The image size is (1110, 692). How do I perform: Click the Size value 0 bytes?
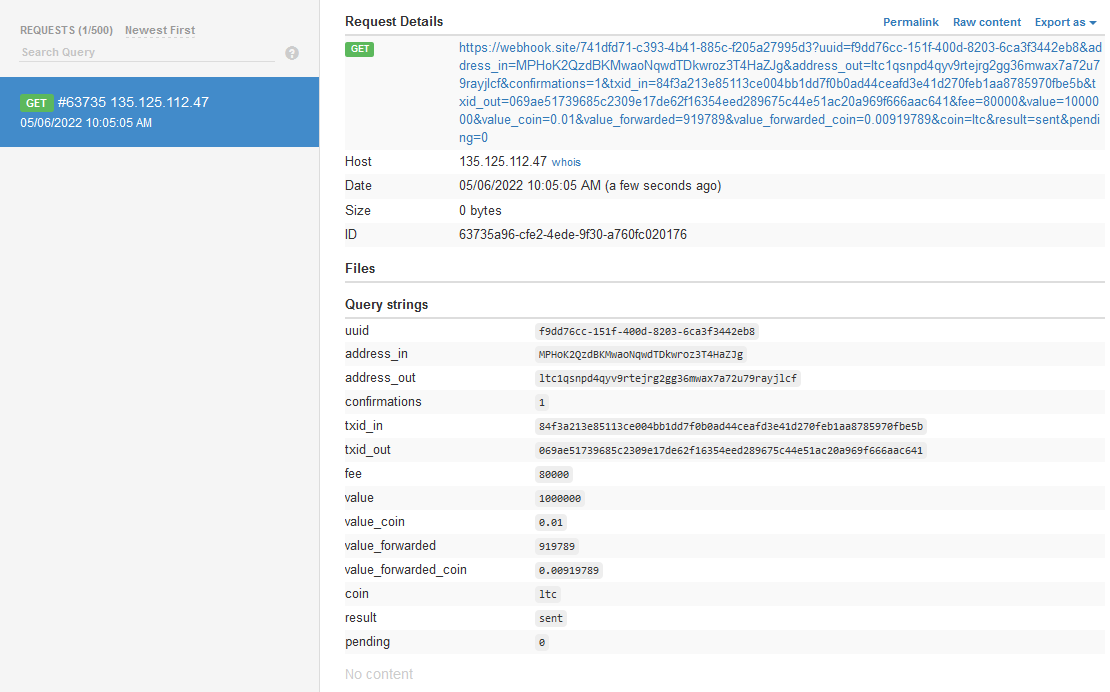480,211
